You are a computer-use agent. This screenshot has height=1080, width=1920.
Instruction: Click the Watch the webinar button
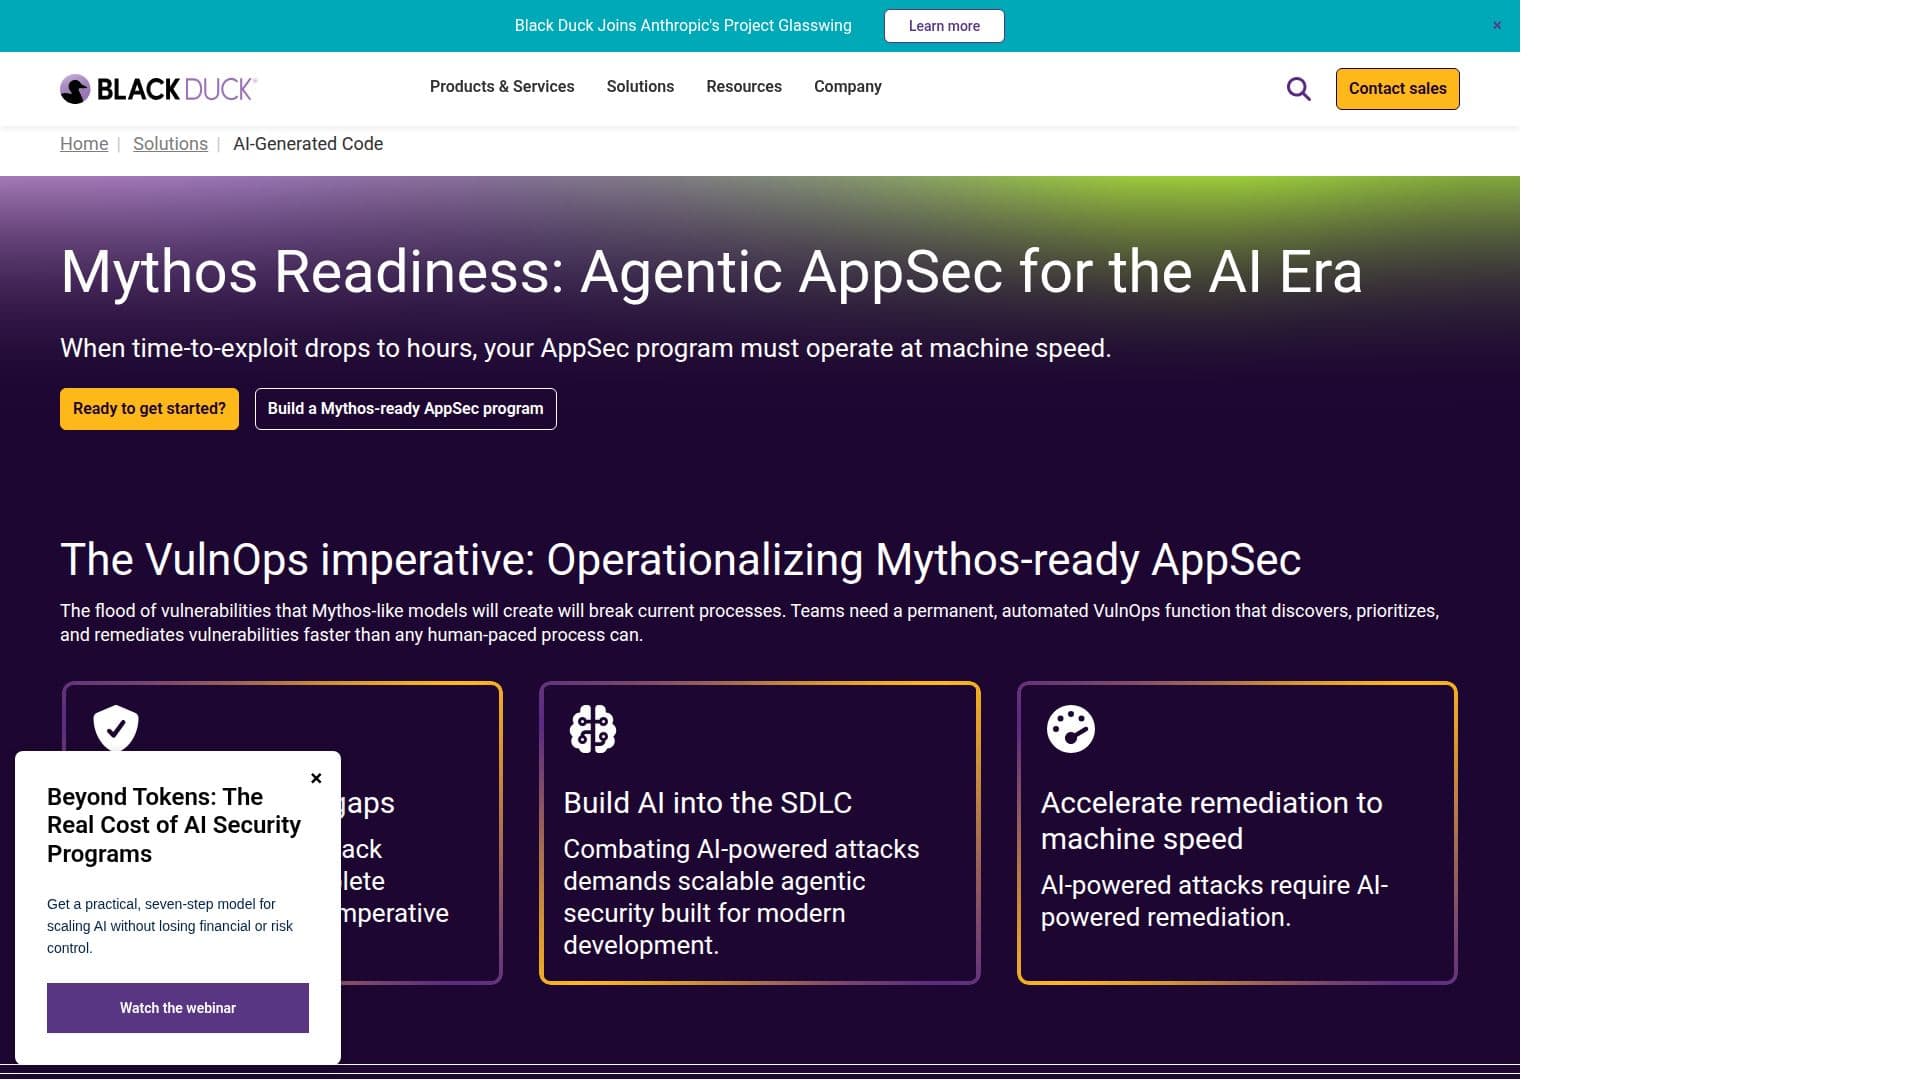point(178,1008)
